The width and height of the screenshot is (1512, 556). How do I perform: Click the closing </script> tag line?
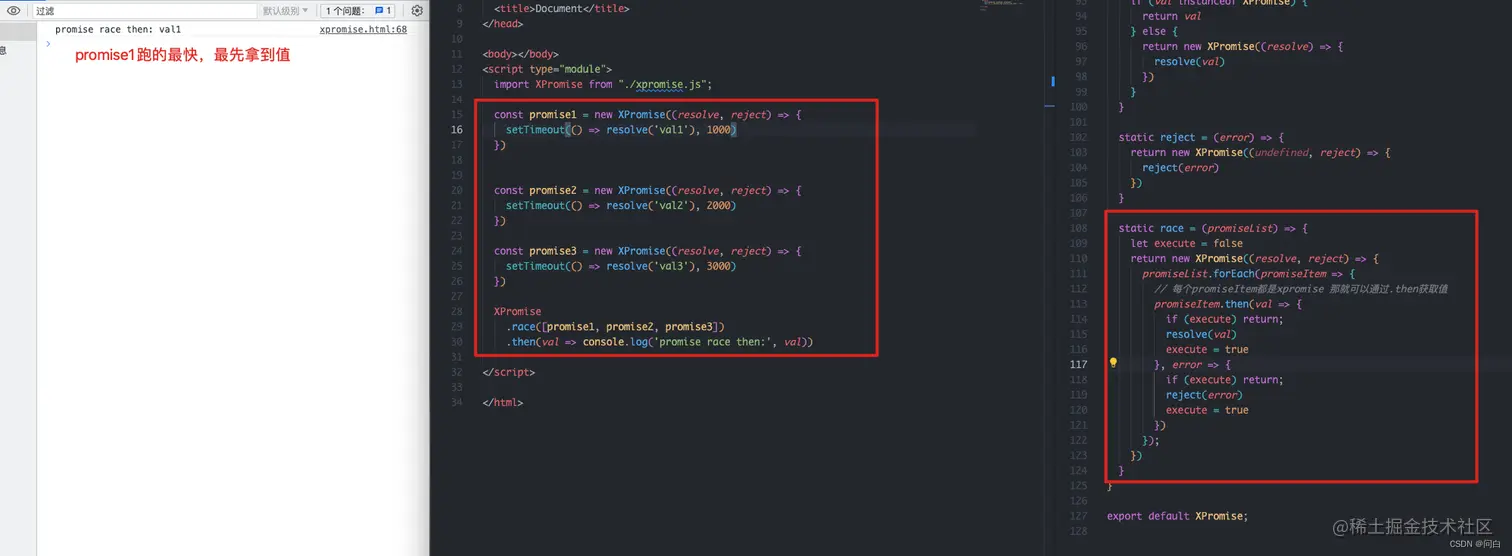click(x=508, y=372)
